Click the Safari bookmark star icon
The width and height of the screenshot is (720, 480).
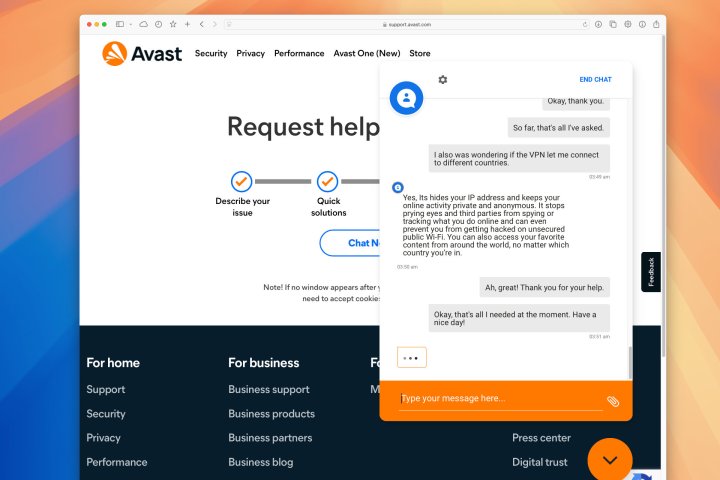pyautogui.click(x=173, y=23)
